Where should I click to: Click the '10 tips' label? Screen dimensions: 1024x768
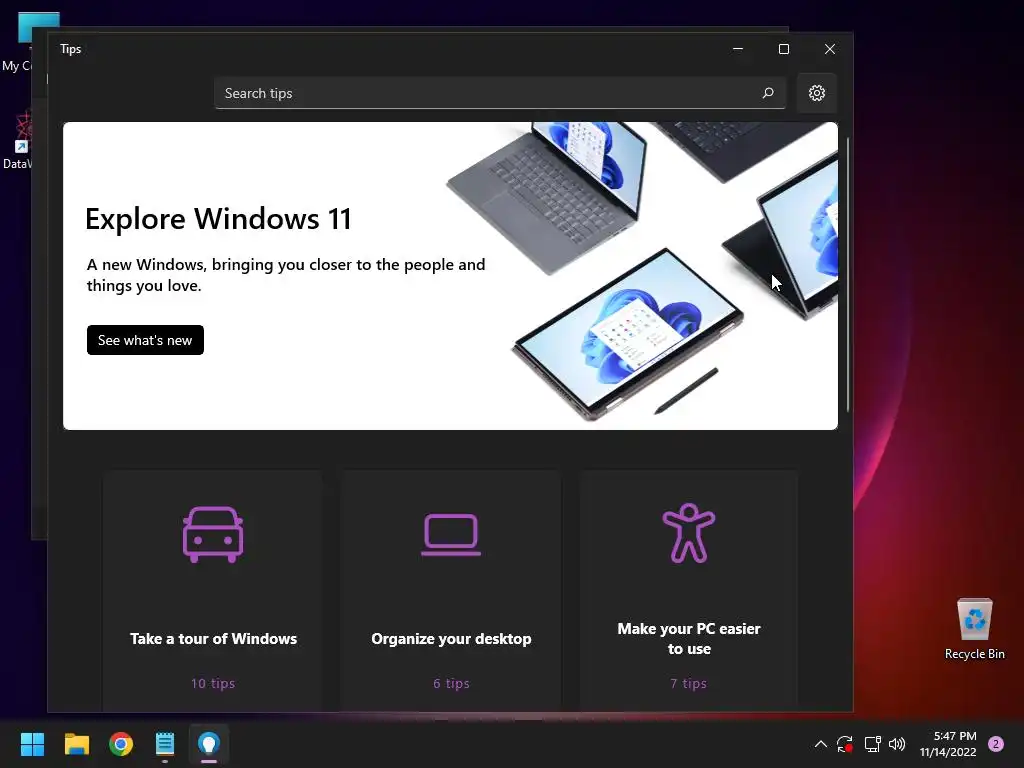(213, 683)
